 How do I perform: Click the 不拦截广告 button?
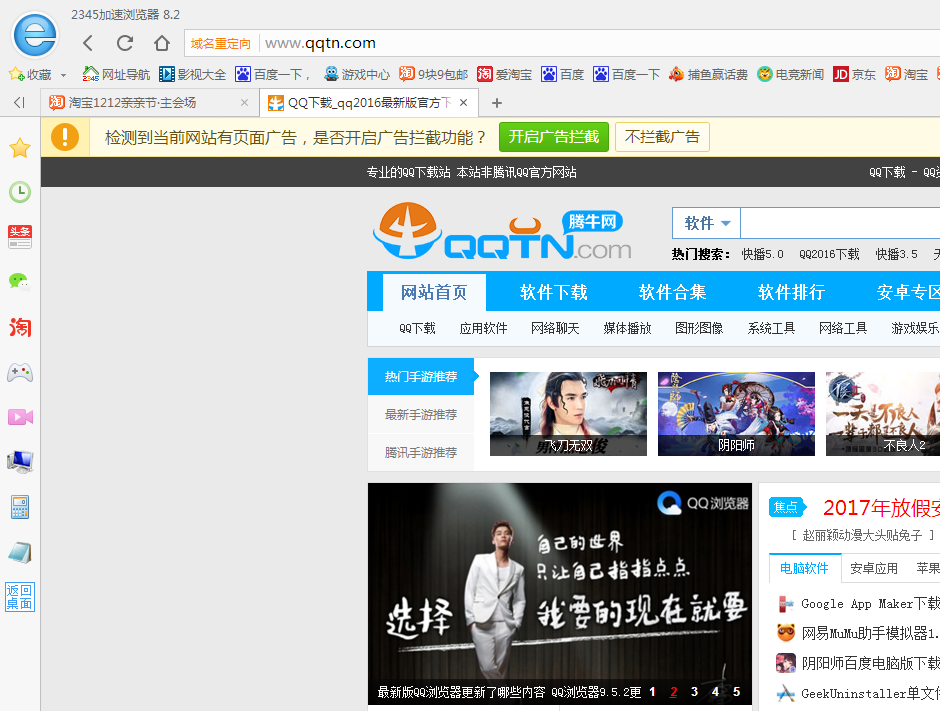pyautogui.click(x=662, y=137)
